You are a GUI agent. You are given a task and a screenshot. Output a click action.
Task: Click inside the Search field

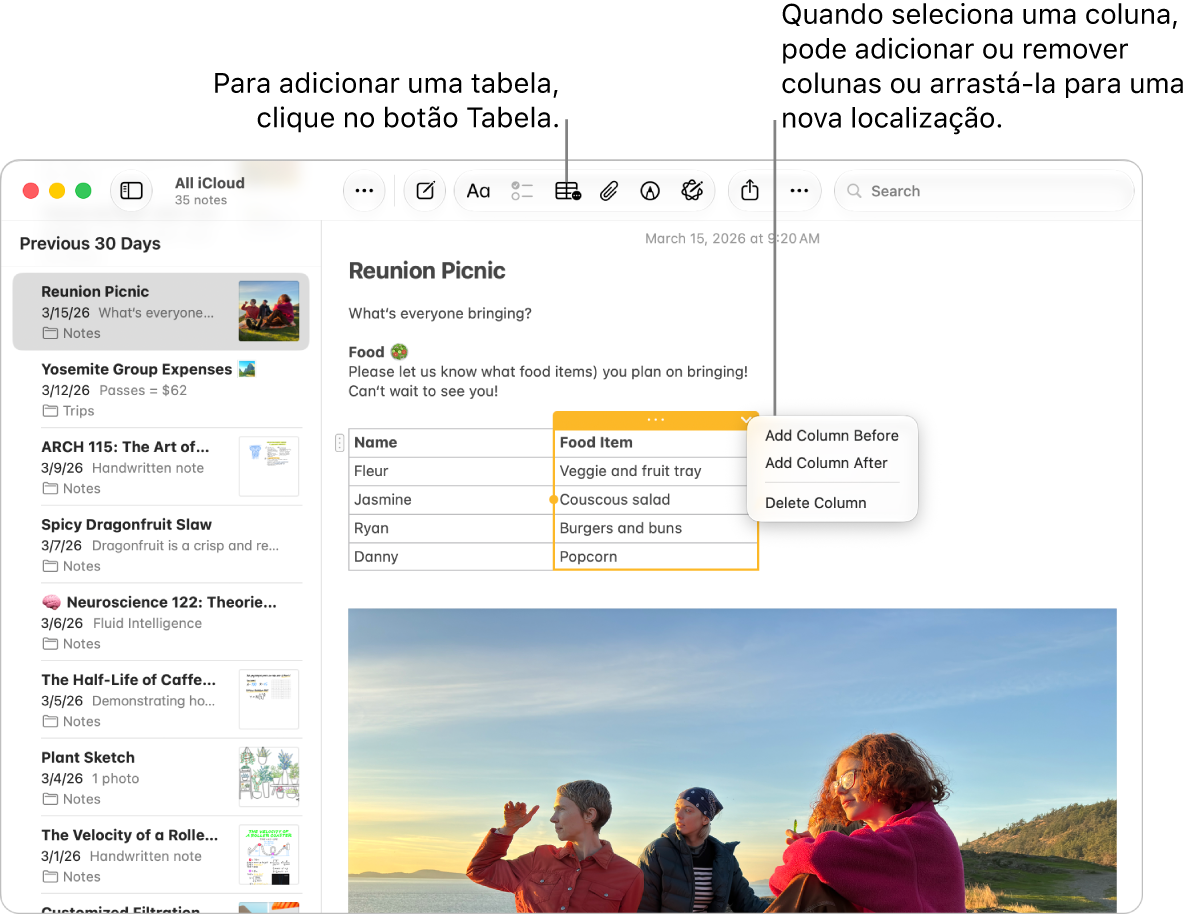tap(984, 191)
